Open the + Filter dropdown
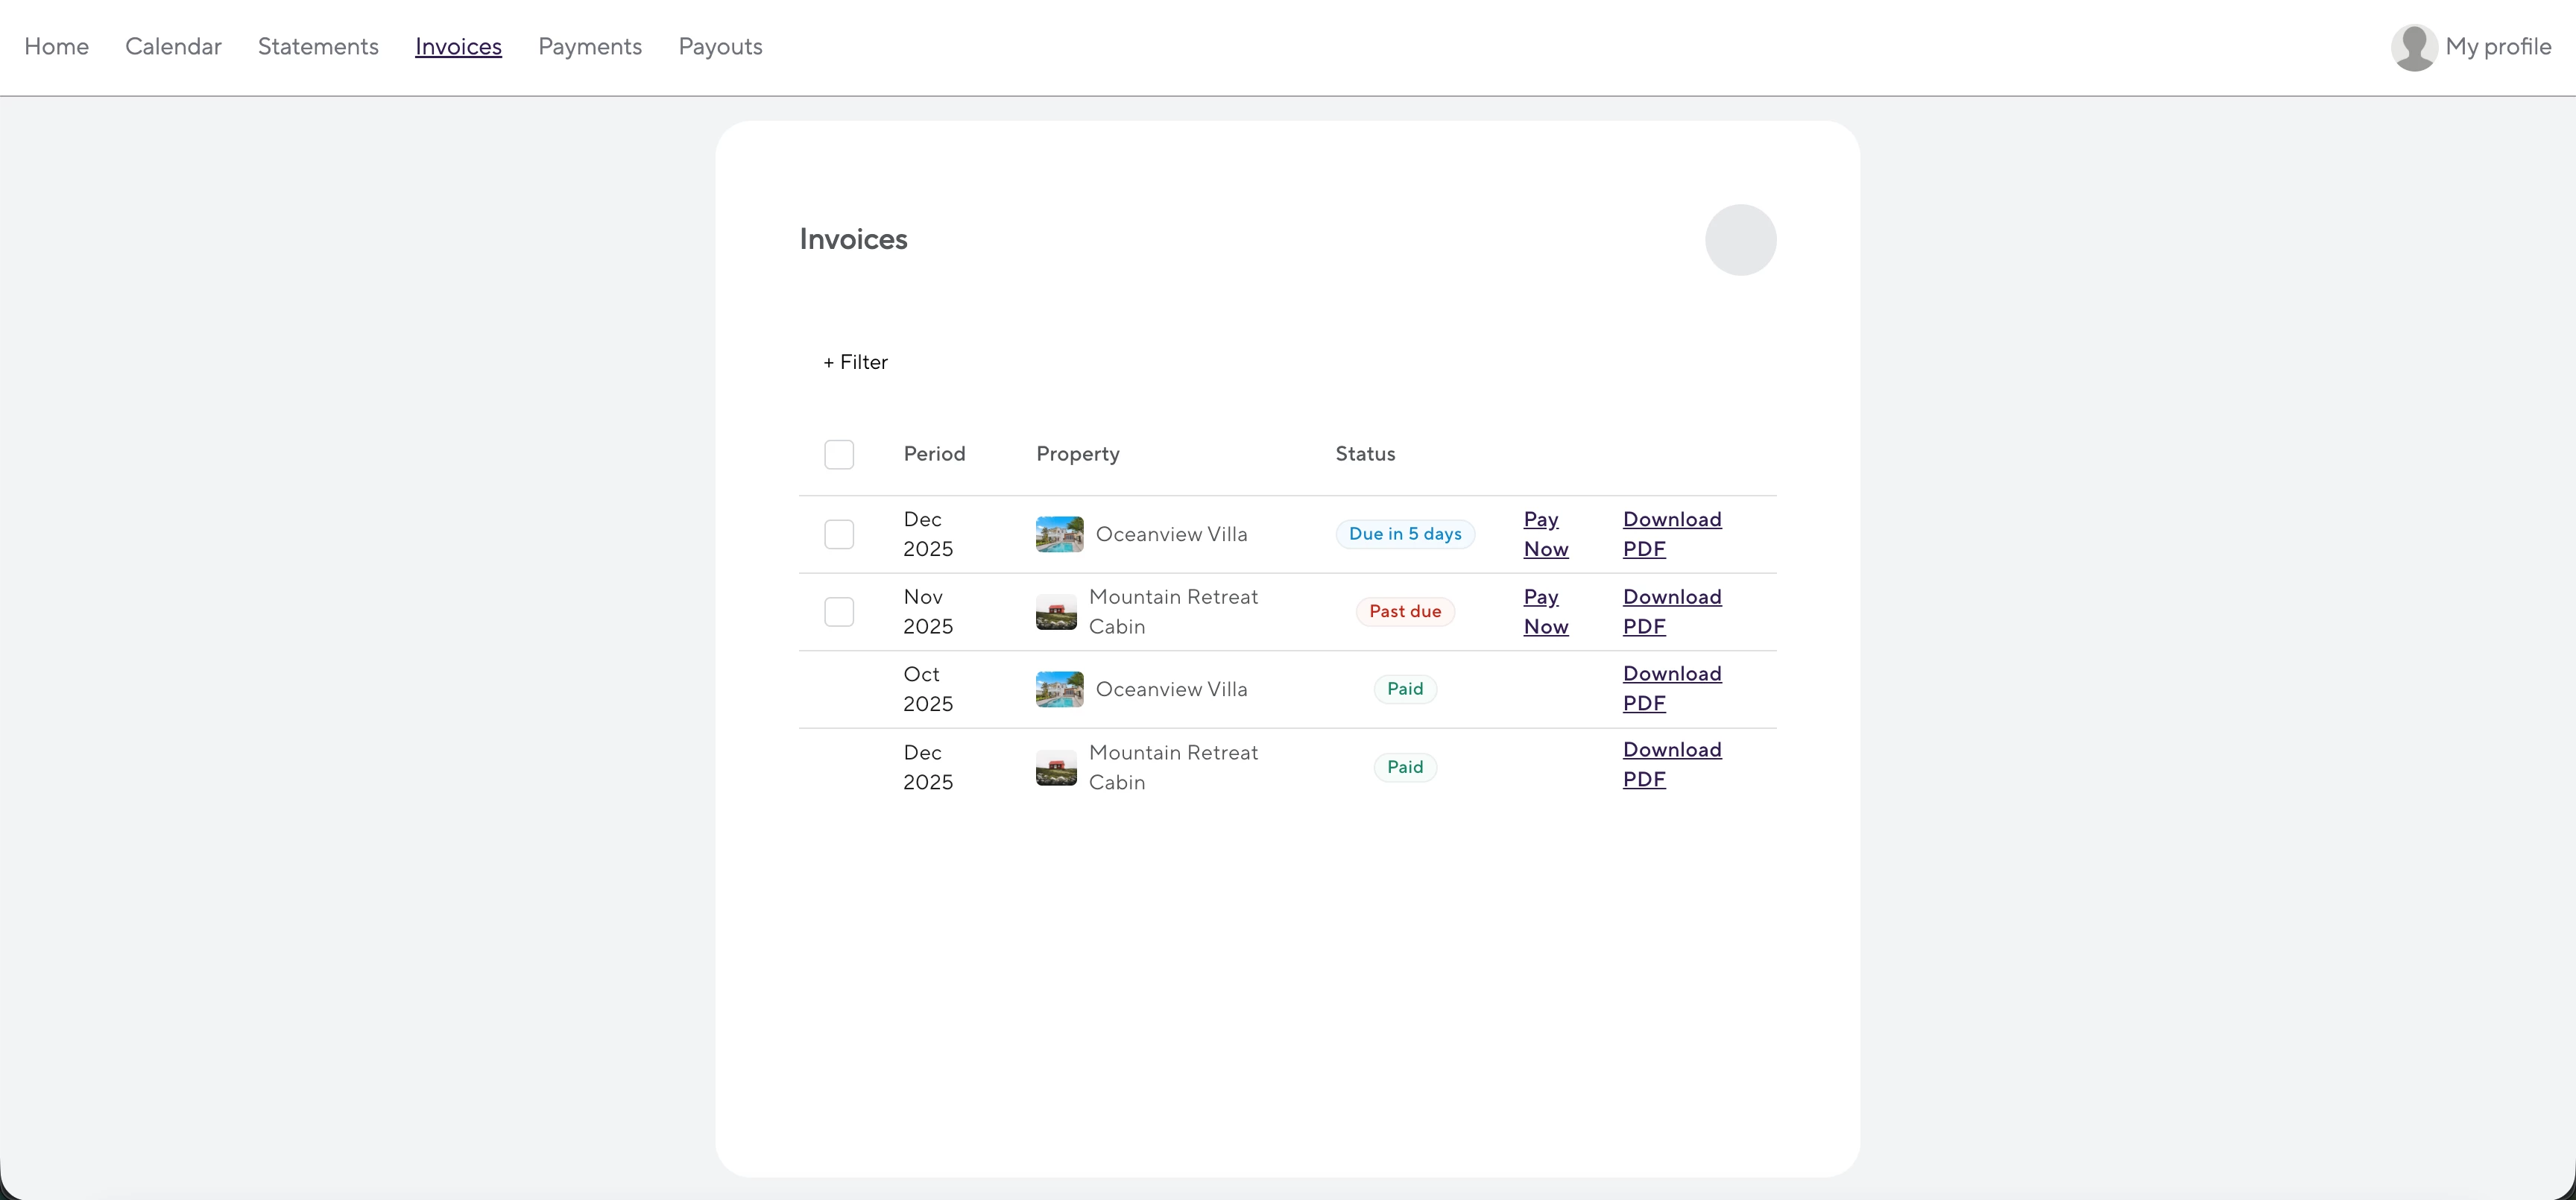This screenshot has height=1200, width=2576. 856,362
